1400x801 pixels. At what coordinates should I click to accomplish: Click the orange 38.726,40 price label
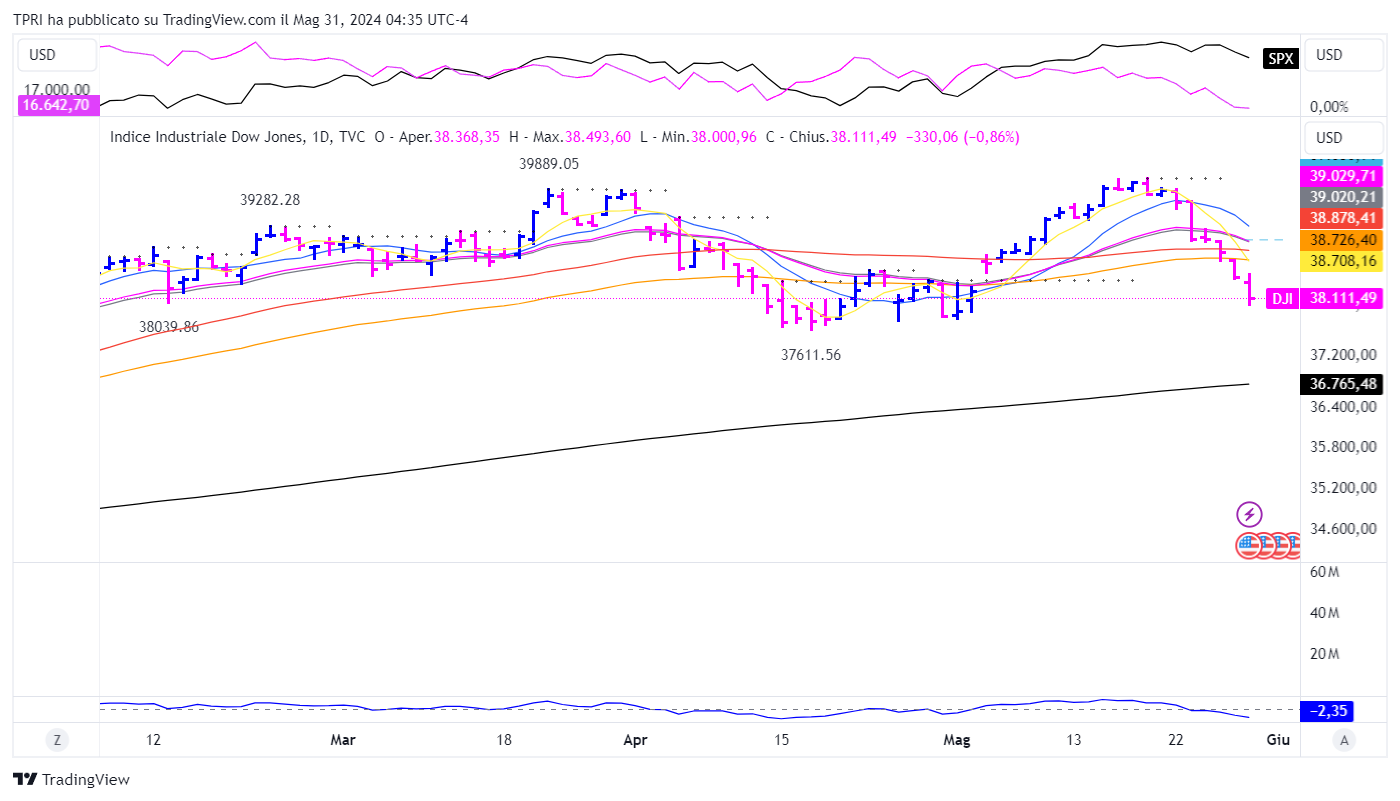coord(1342,240)
